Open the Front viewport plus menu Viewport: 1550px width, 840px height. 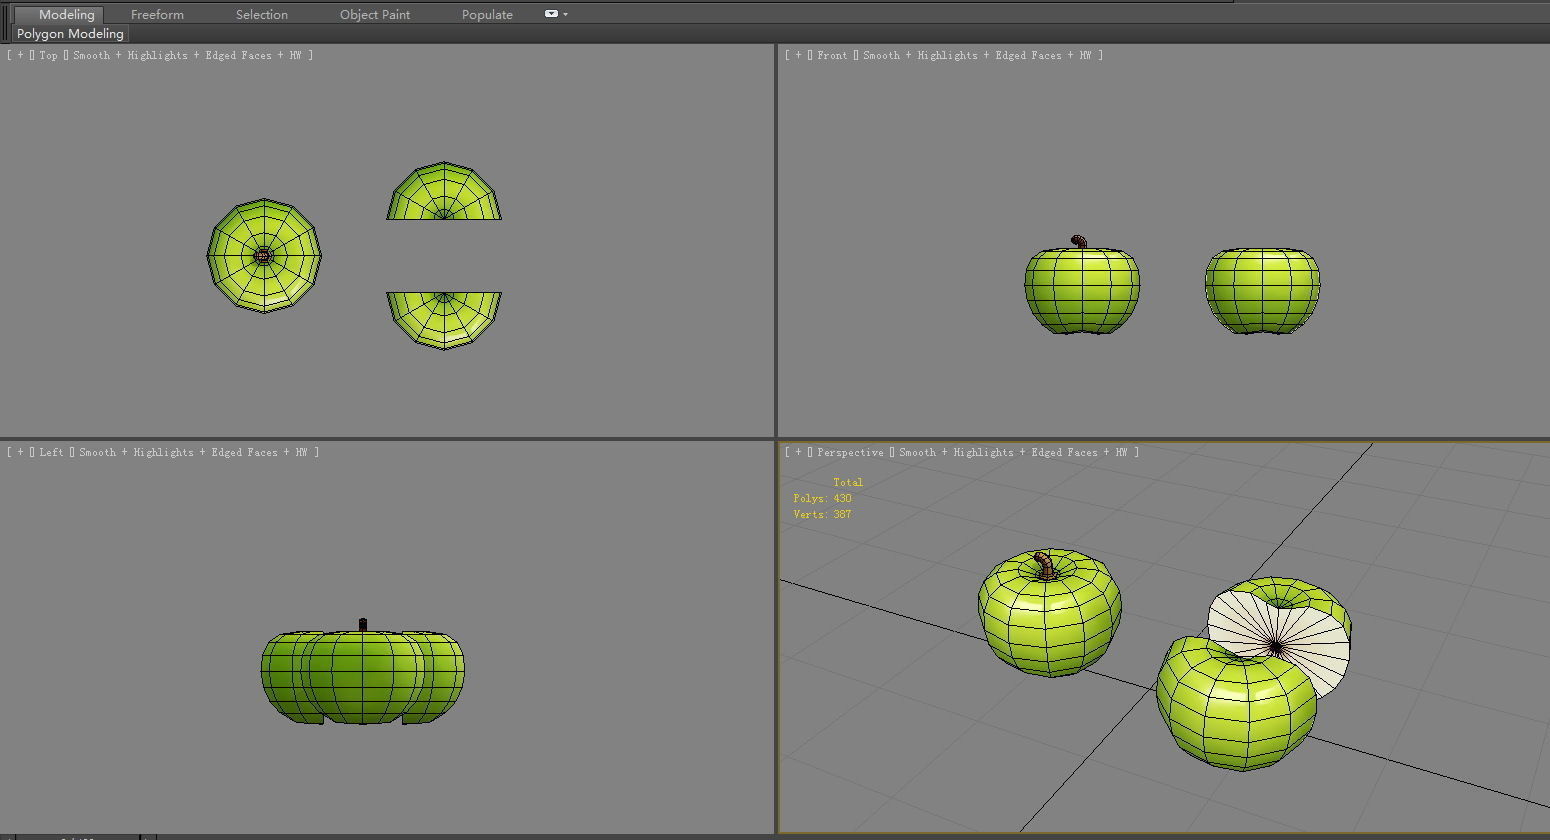[798, 55]
